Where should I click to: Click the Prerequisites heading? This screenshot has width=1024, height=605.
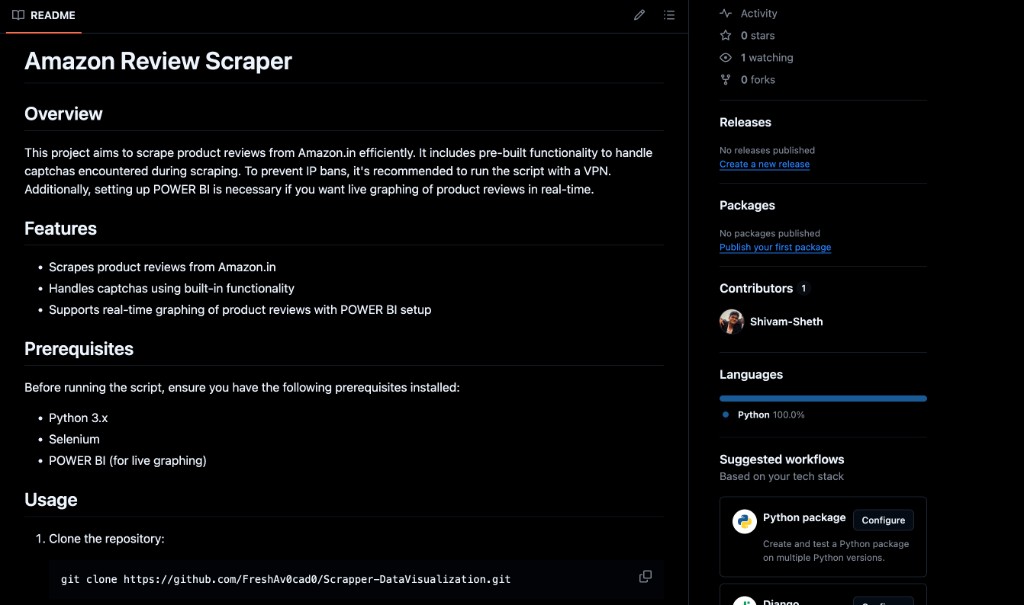[79, 349]
